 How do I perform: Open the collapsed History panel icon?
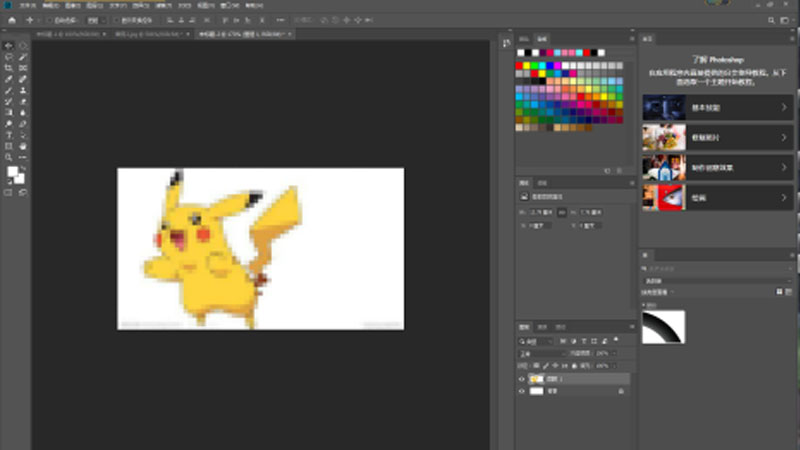[x=506, y=43]
